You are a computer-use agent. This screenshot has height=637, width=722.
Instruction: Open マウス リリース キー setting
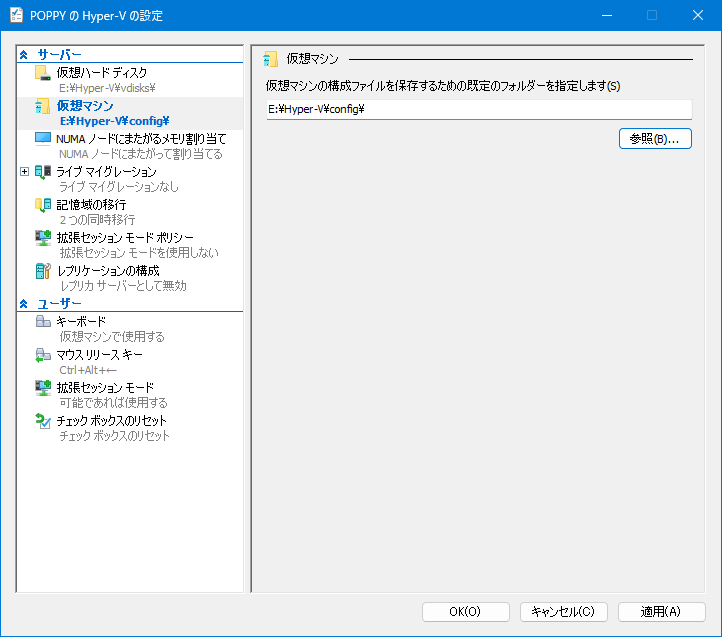pos(99,355)
